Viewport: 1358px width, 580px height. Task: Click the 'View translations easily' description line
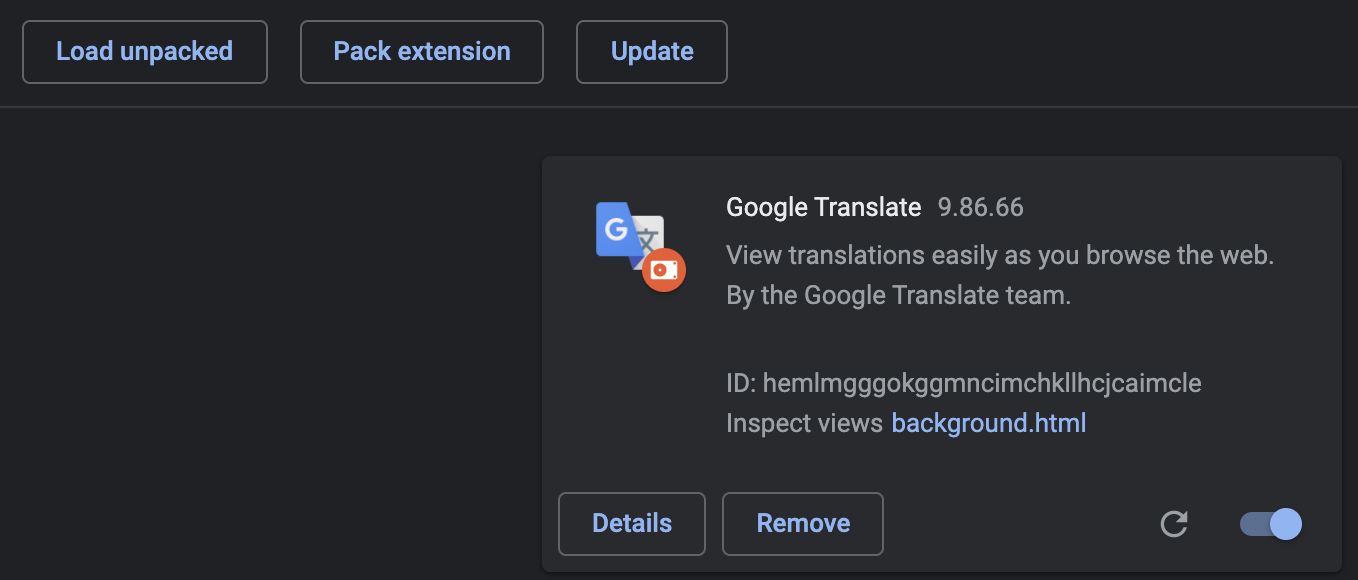click(1000, 255)
